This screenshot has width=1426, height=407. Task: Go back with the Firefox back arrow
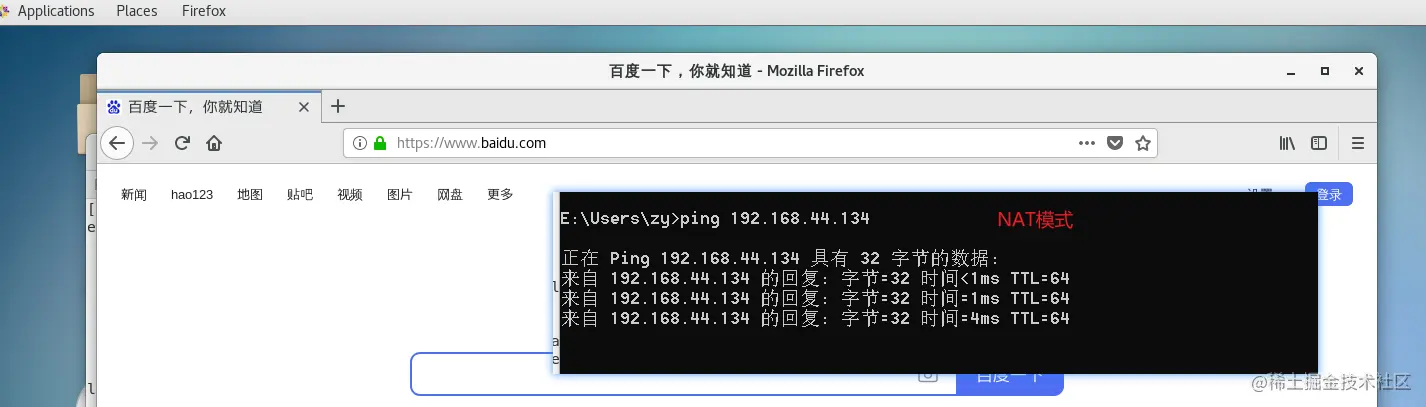point(117,143)
